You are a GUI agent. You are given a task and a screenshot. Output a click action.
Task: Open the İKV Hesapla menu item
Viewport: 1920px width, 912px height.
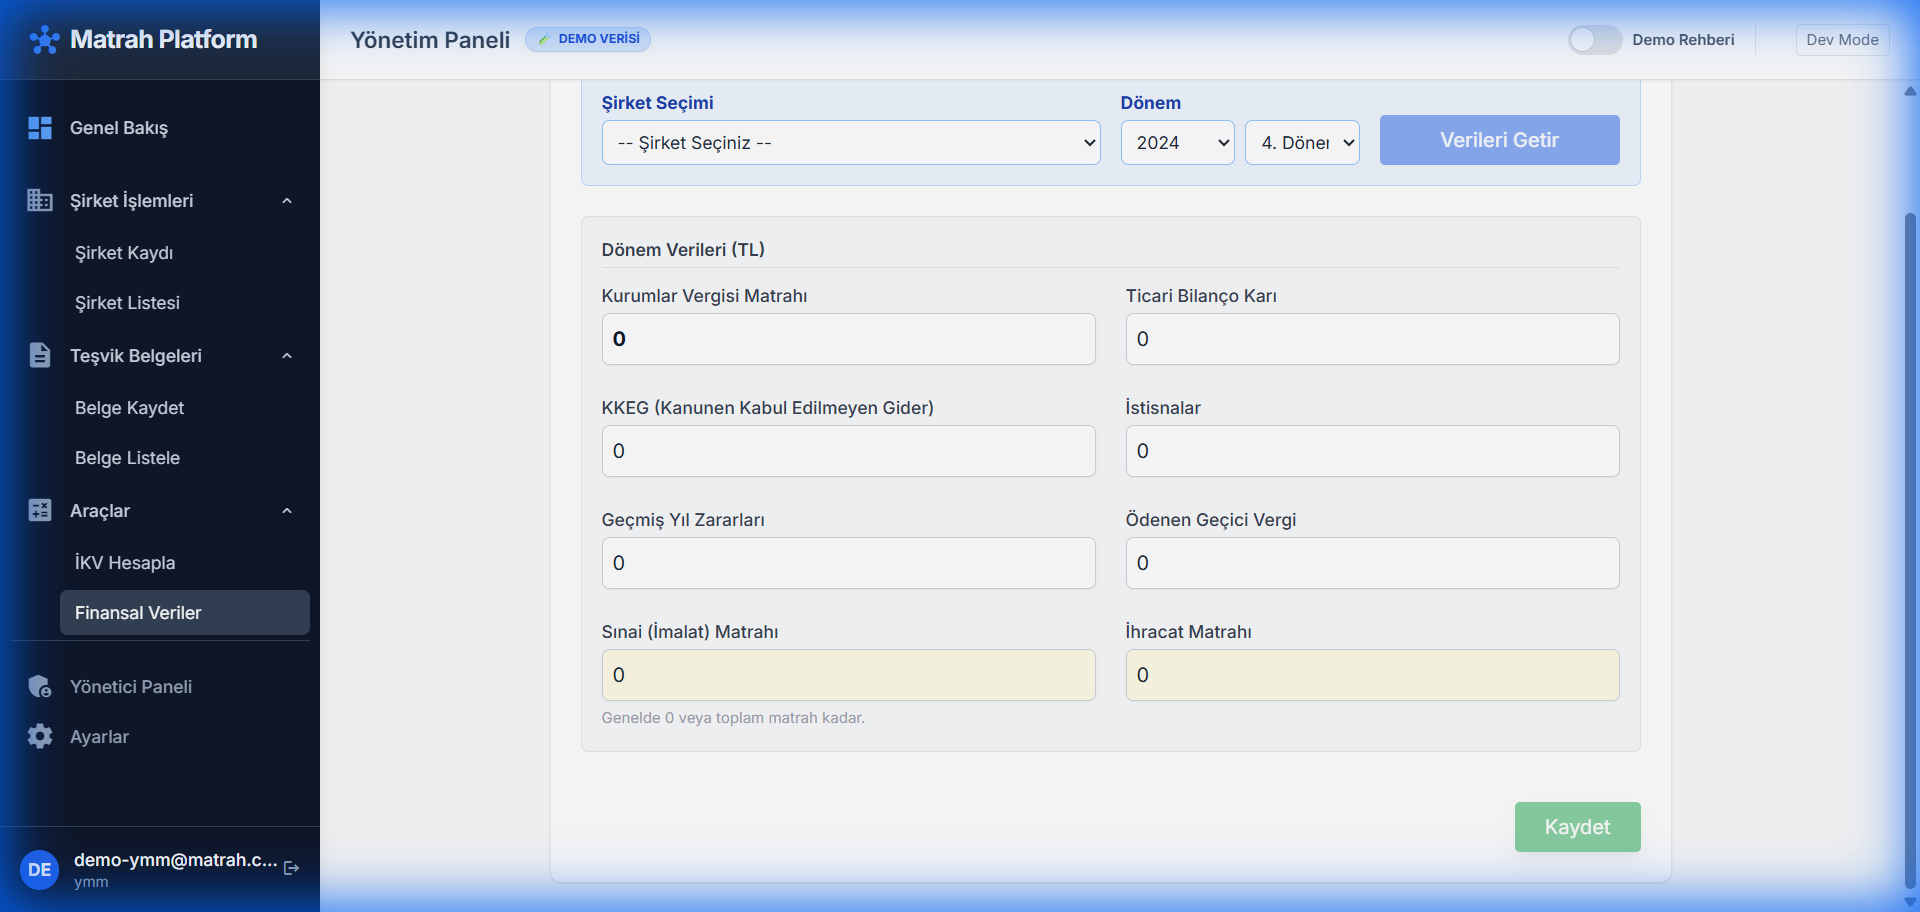125,563
